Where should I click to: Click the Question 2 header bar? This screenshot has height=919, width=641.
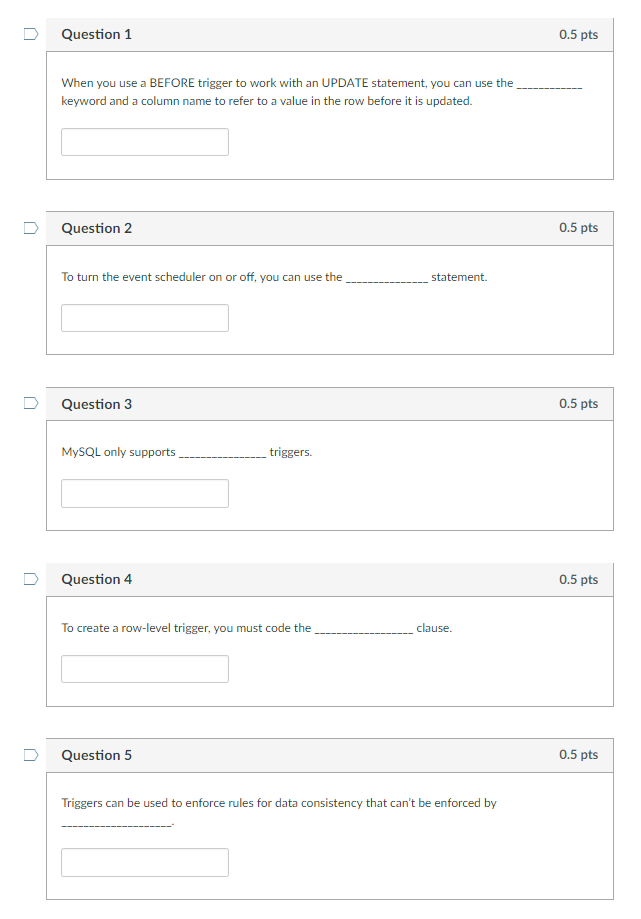[330, 227]
